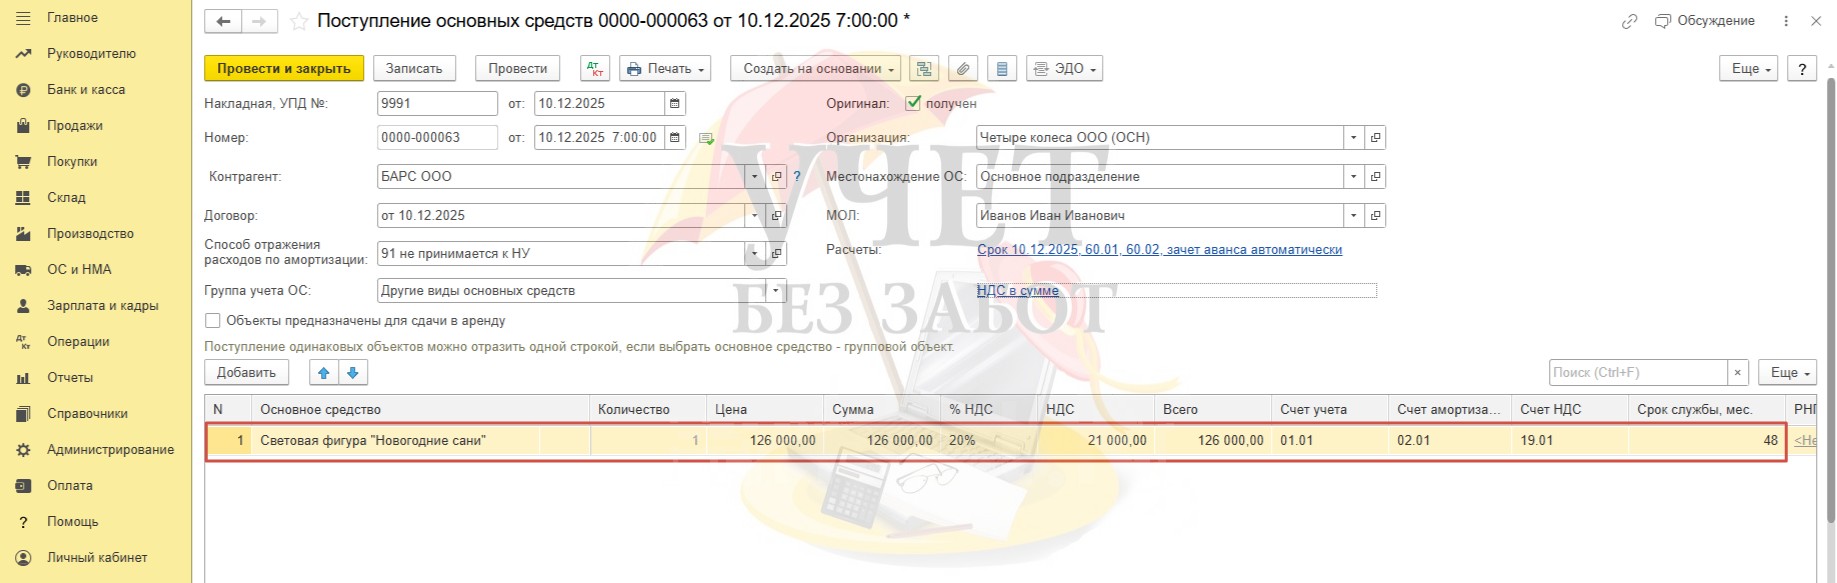Open Организация record card icon

click(1375, 137)
